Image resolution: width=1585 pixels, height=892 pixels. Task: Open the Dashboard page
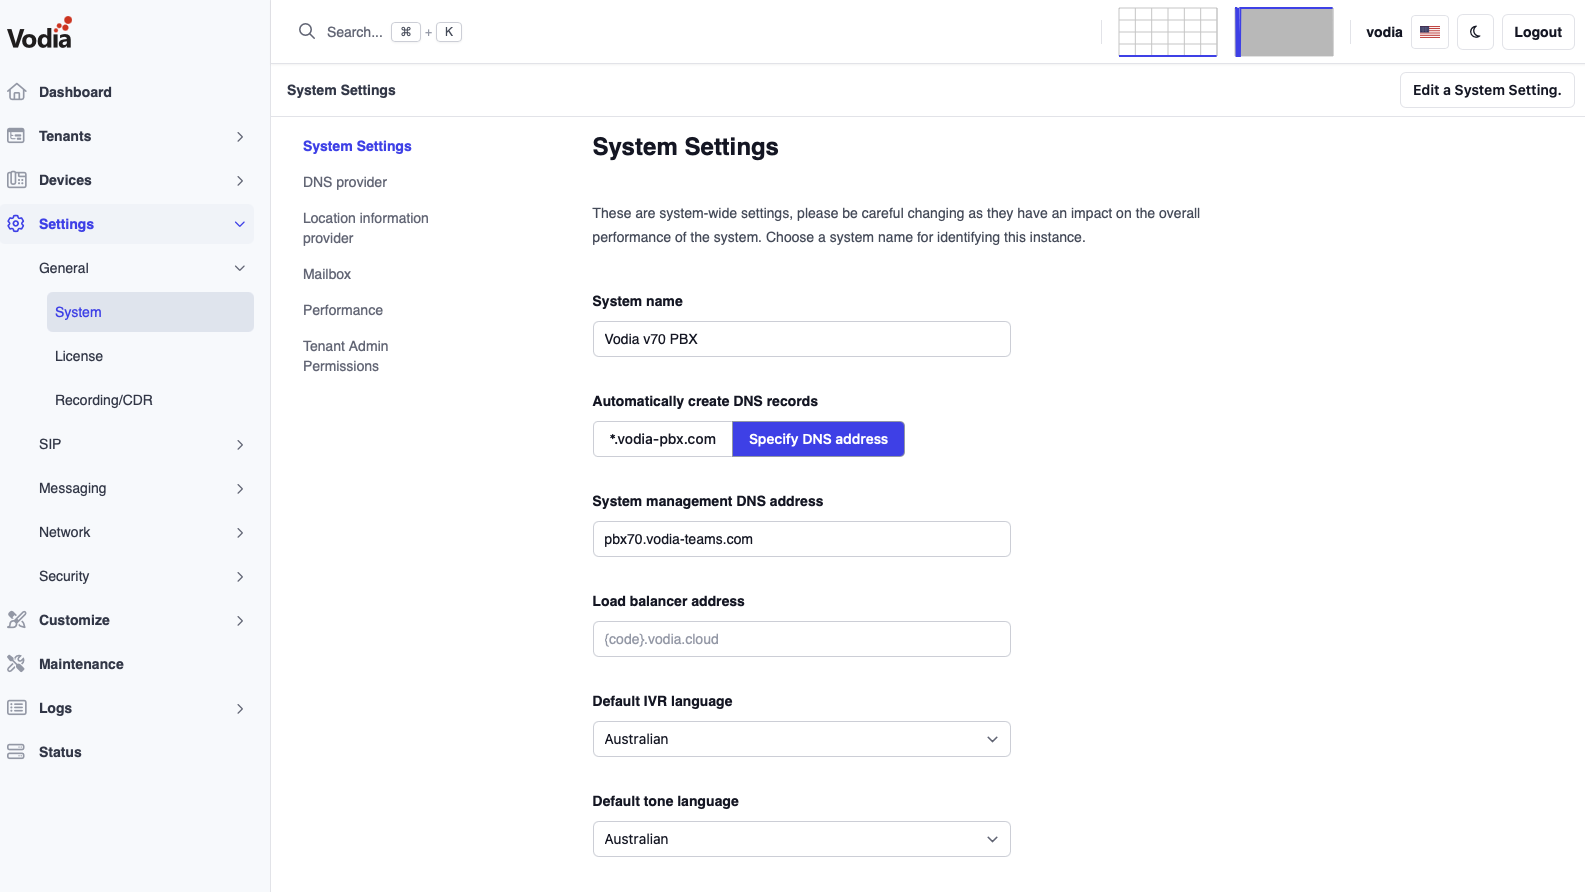point(75,92)
